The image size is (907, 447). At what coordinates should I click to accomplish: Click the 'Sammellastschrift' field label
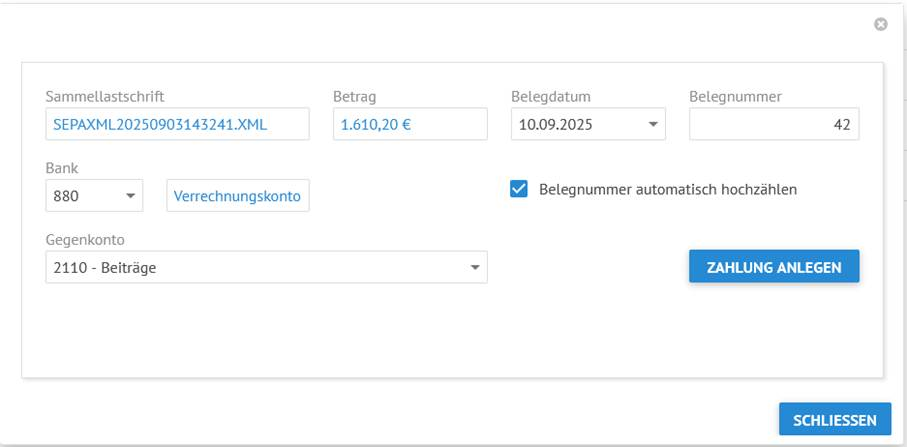coord(105,97)
